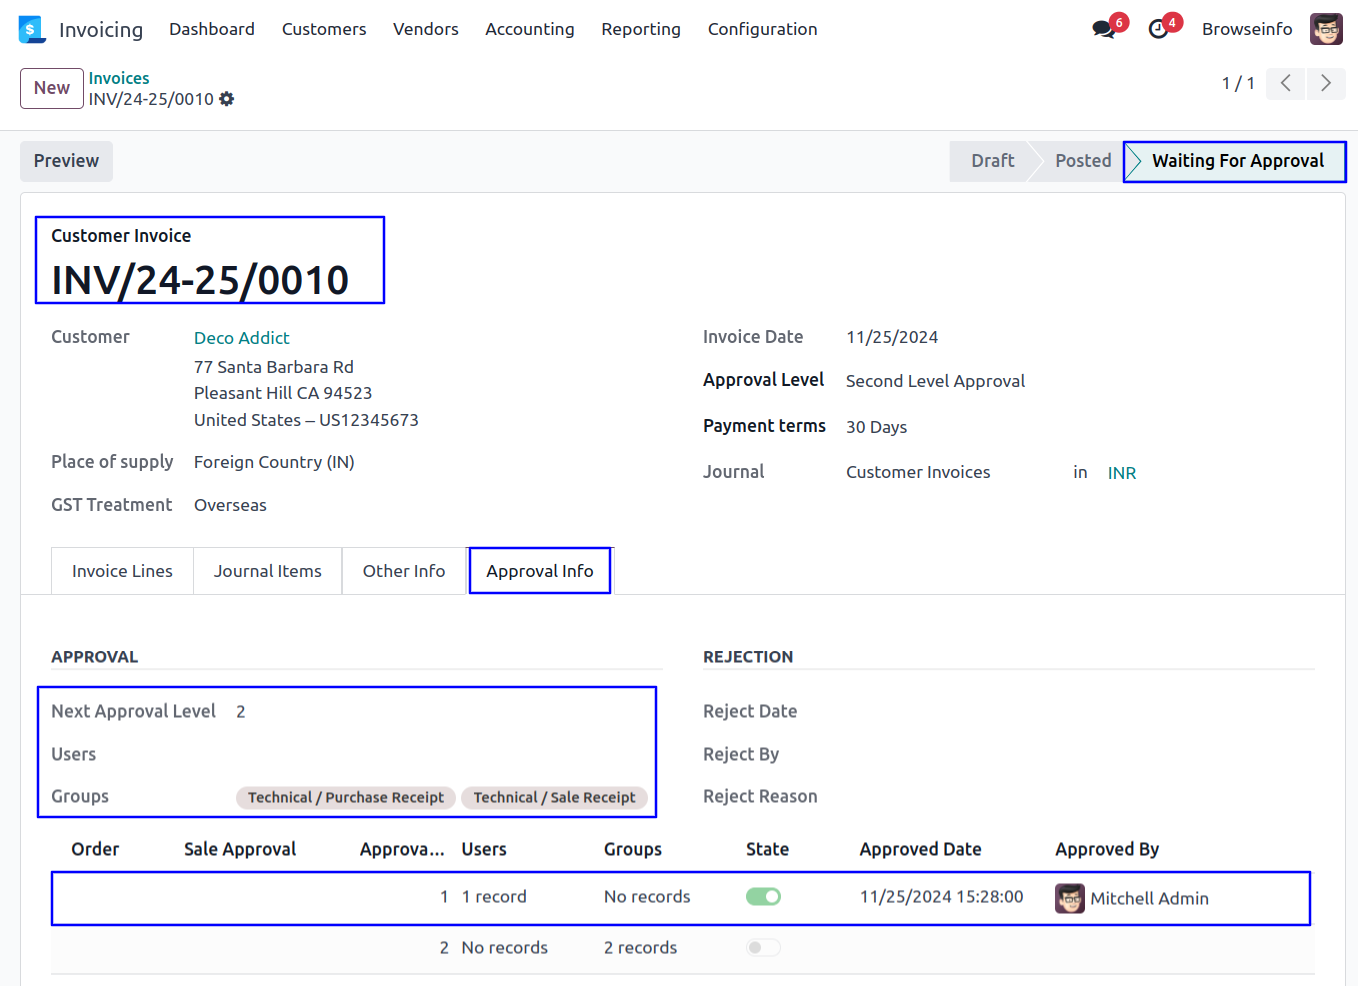Click the Preview button

pyautogui.click(x=66, y=161)
